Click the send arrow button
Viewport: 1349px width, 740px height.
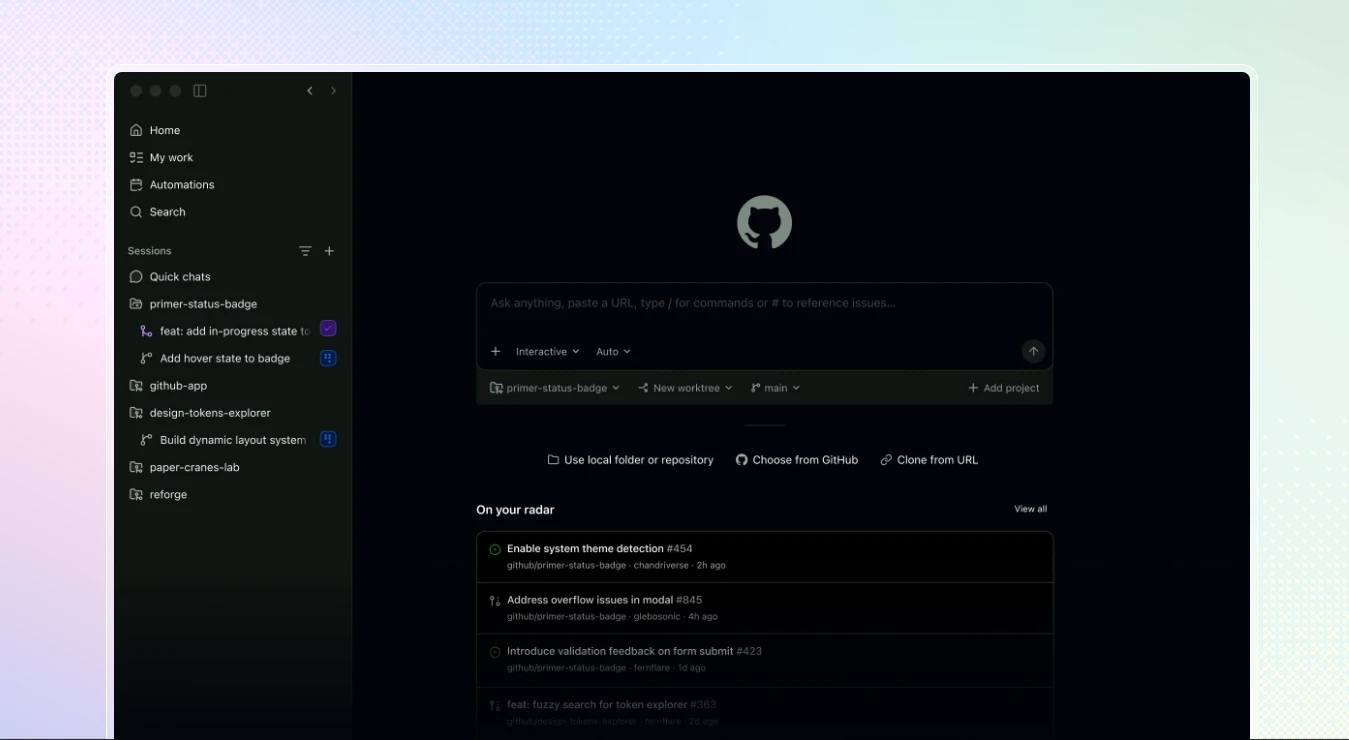(x=1034, y=351)
